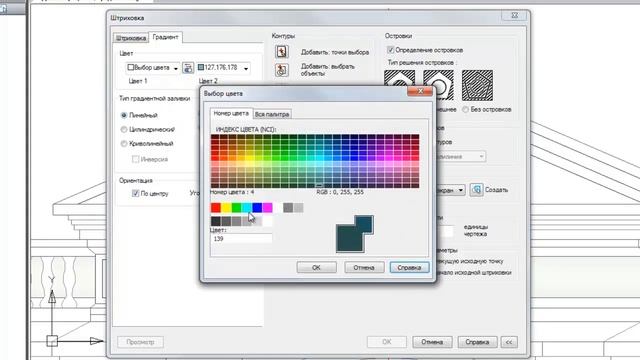Click 'Add: select objects' icon in Штриховка dialog

tap(281, 70)
